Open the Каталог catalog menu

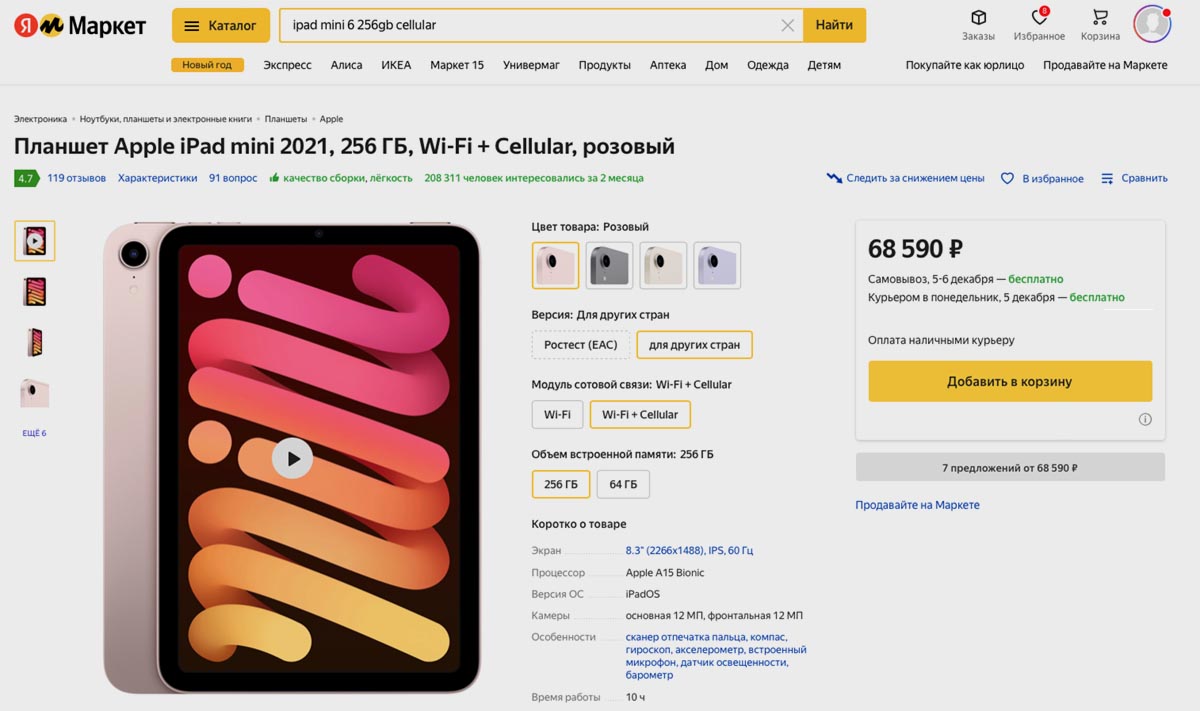tap(221, 25)
